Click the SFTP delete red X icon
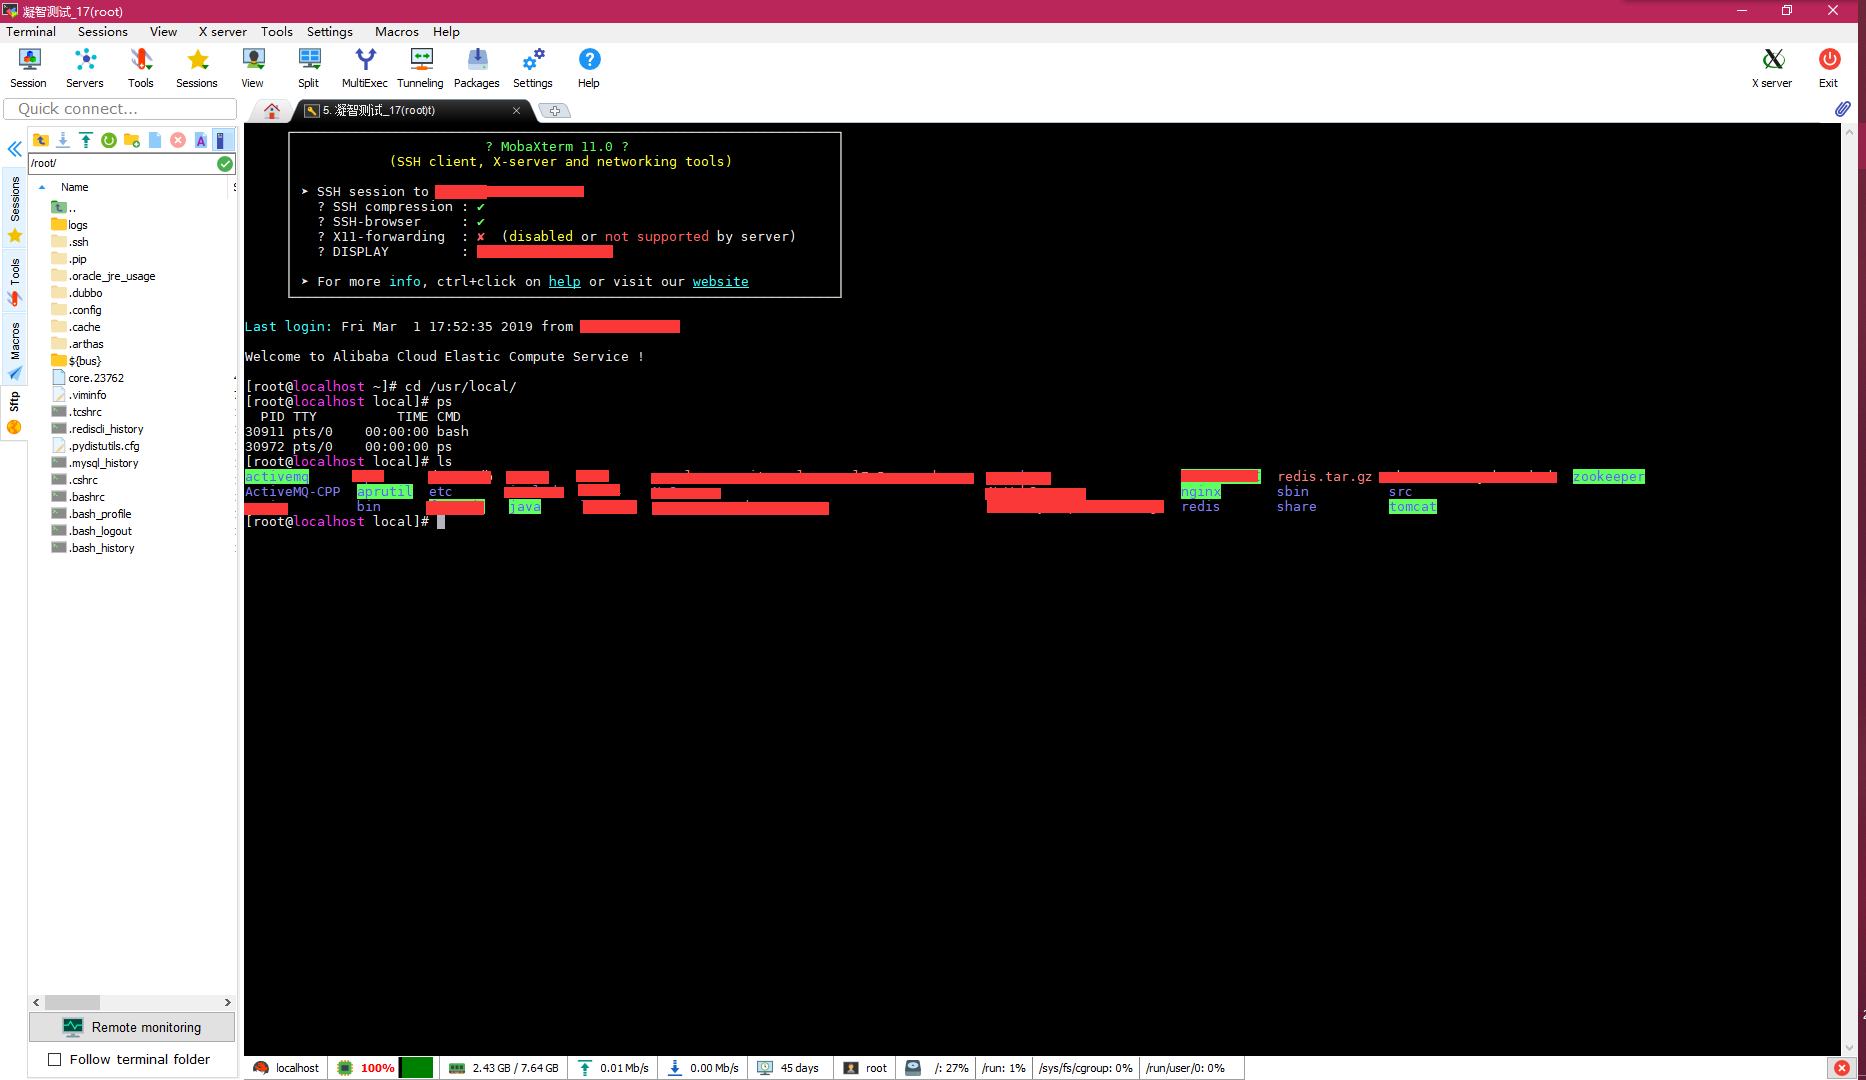Image resolution: width=1866 pixels, height=1080 pixels. coord(178,140)
